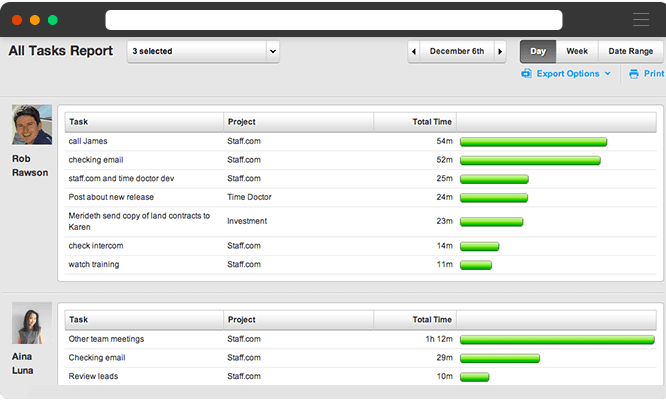Click Aina Luna's Project column header

click(298, 320)
